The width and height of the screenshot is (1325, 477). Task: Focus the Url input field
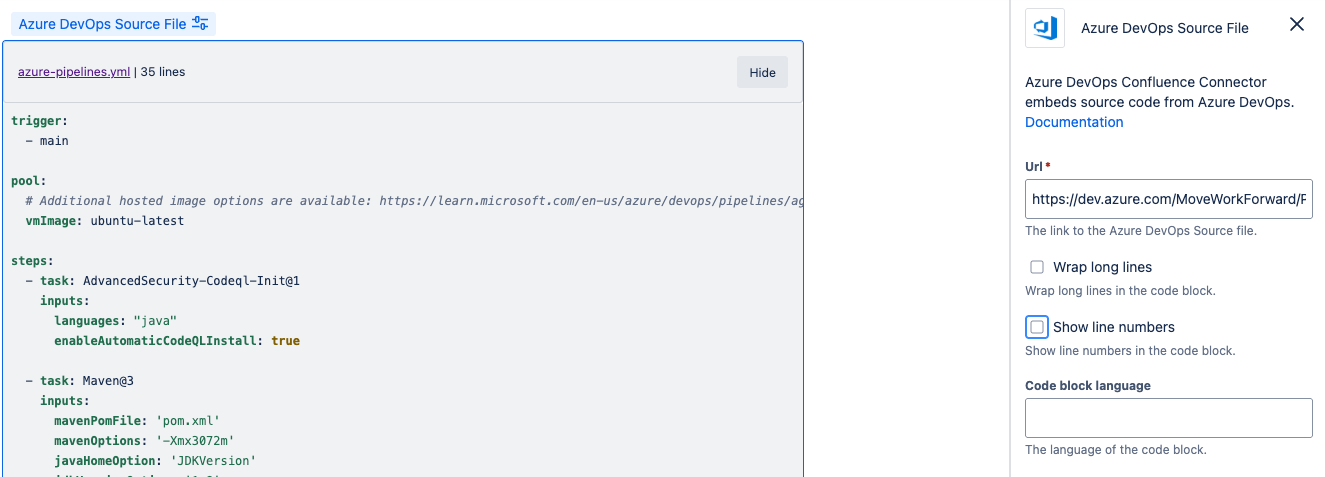tap(1168, 199)
